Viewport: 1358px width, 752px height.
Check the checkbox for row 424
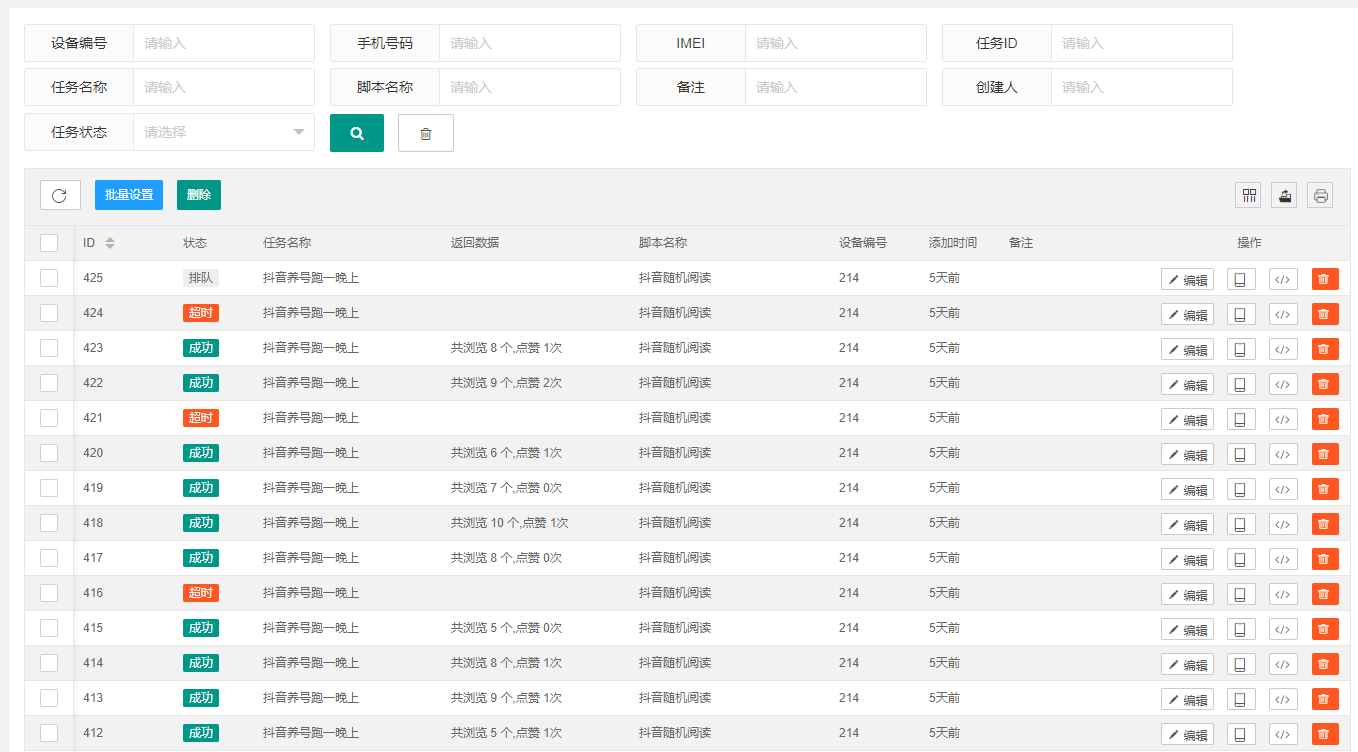click(x=49, y=313)
